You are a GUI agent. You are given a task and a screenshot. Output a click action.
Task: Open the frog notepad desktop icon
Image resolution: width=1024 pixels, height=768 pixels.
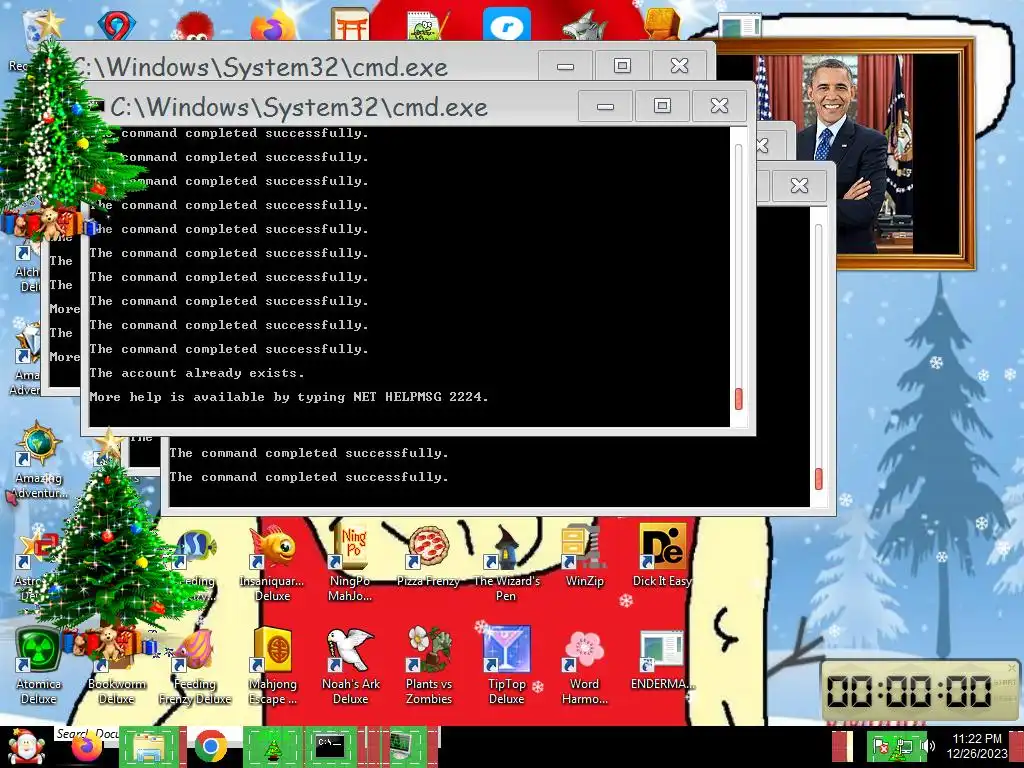tap(428, 26)
